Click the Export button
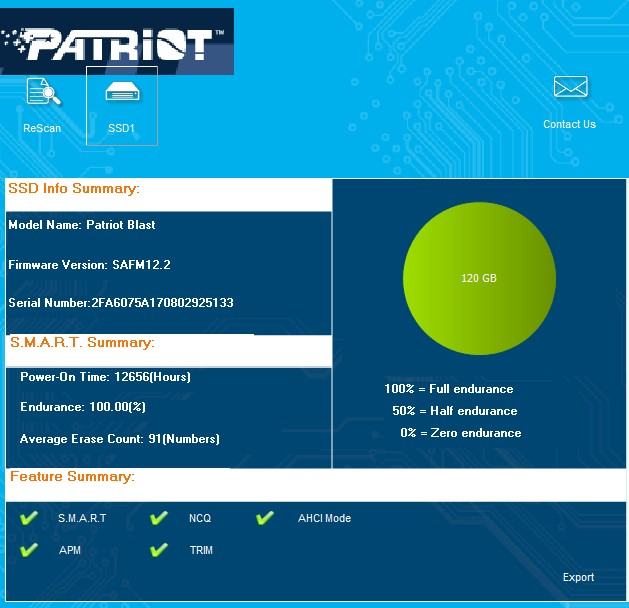The width and height of the screenshot is (629, 608). point(578,577)
